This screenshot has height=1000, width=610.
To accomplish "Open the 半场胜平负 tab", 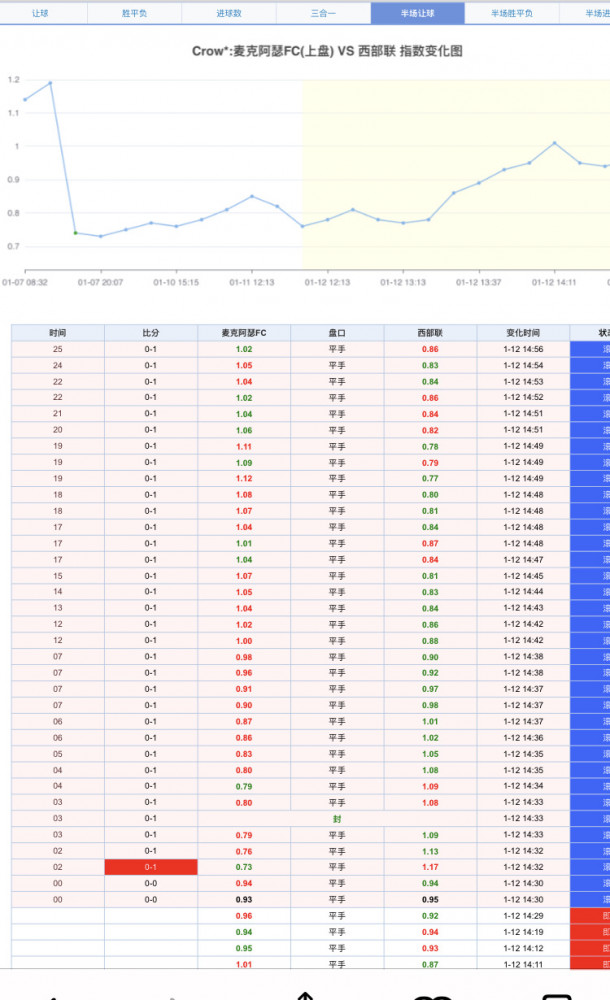I will click(512, 13).
